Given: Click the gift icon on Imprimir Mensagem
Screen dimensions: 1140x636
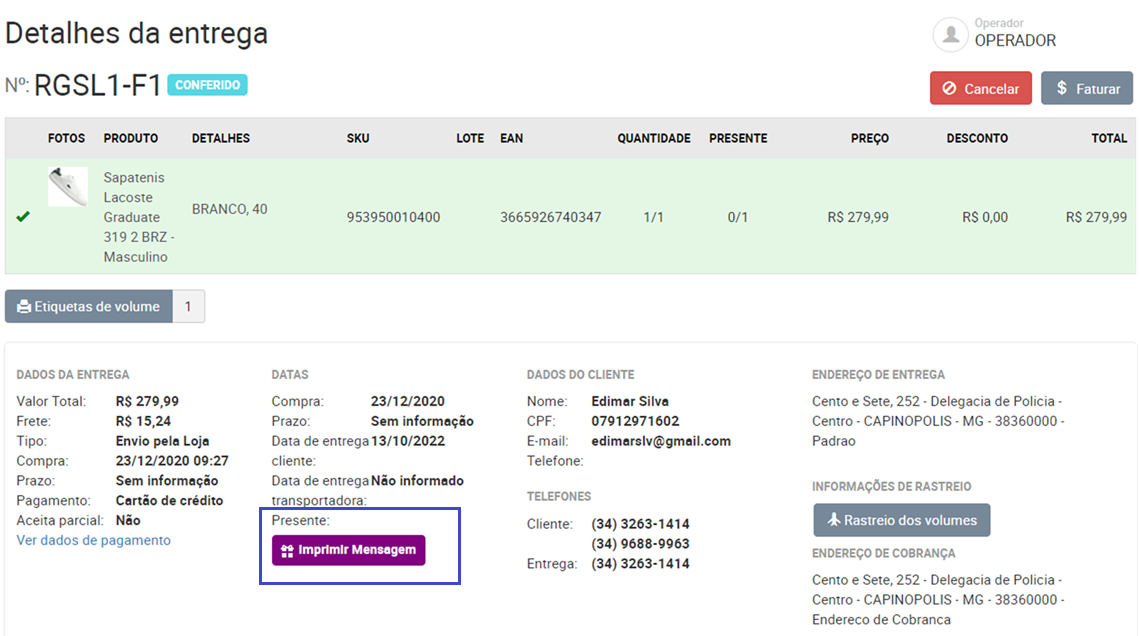Looking at the screenshot, I should pos(287,551).
